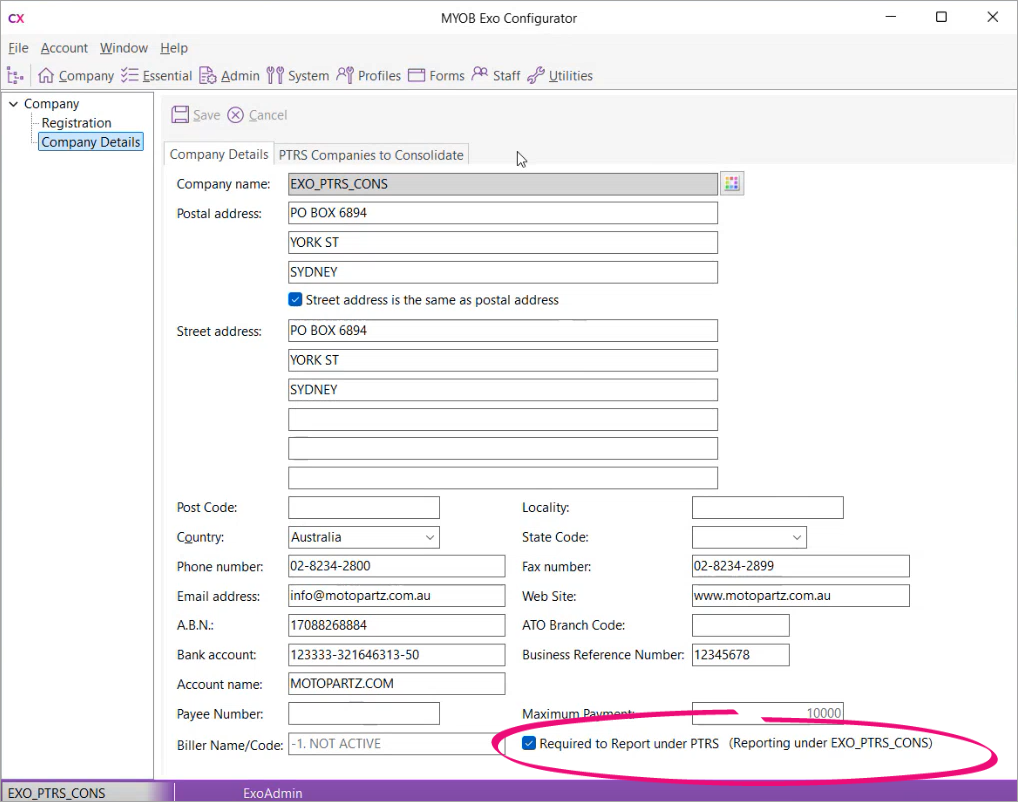This screenshot has width=1018, height=802.
Task: Click ExoAdmin in the status bar
Action: [273, 793]
